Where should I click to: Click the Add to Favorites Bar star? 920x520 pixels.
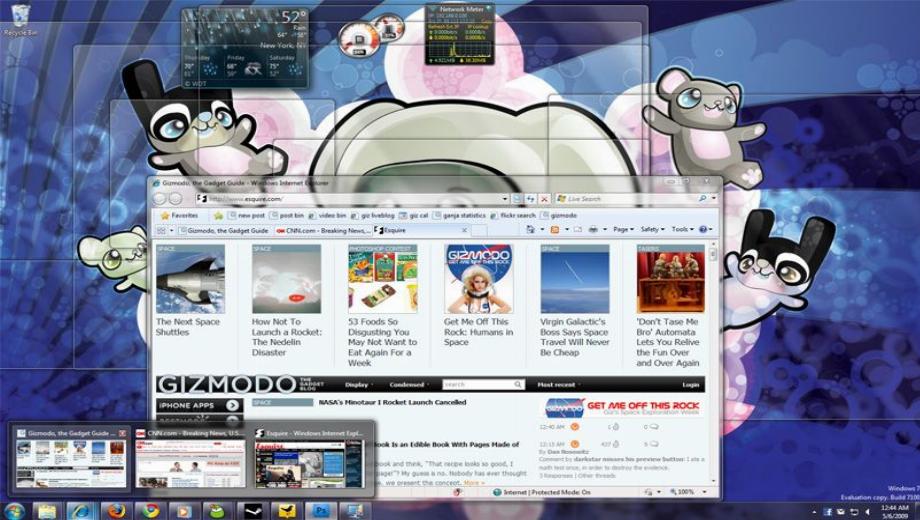[218, 215]
